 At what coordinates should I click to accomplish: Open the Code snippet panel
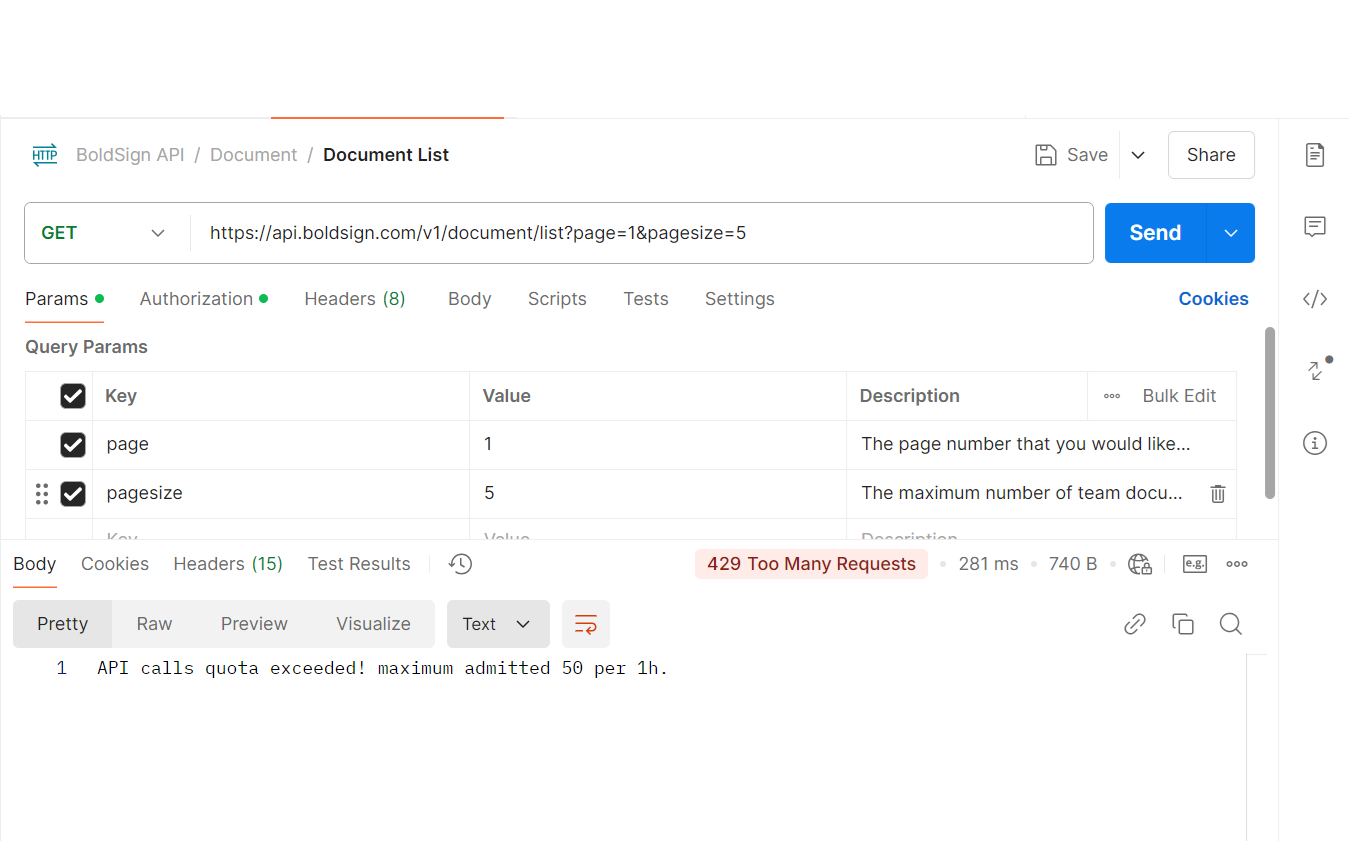tap(1314, 298)
